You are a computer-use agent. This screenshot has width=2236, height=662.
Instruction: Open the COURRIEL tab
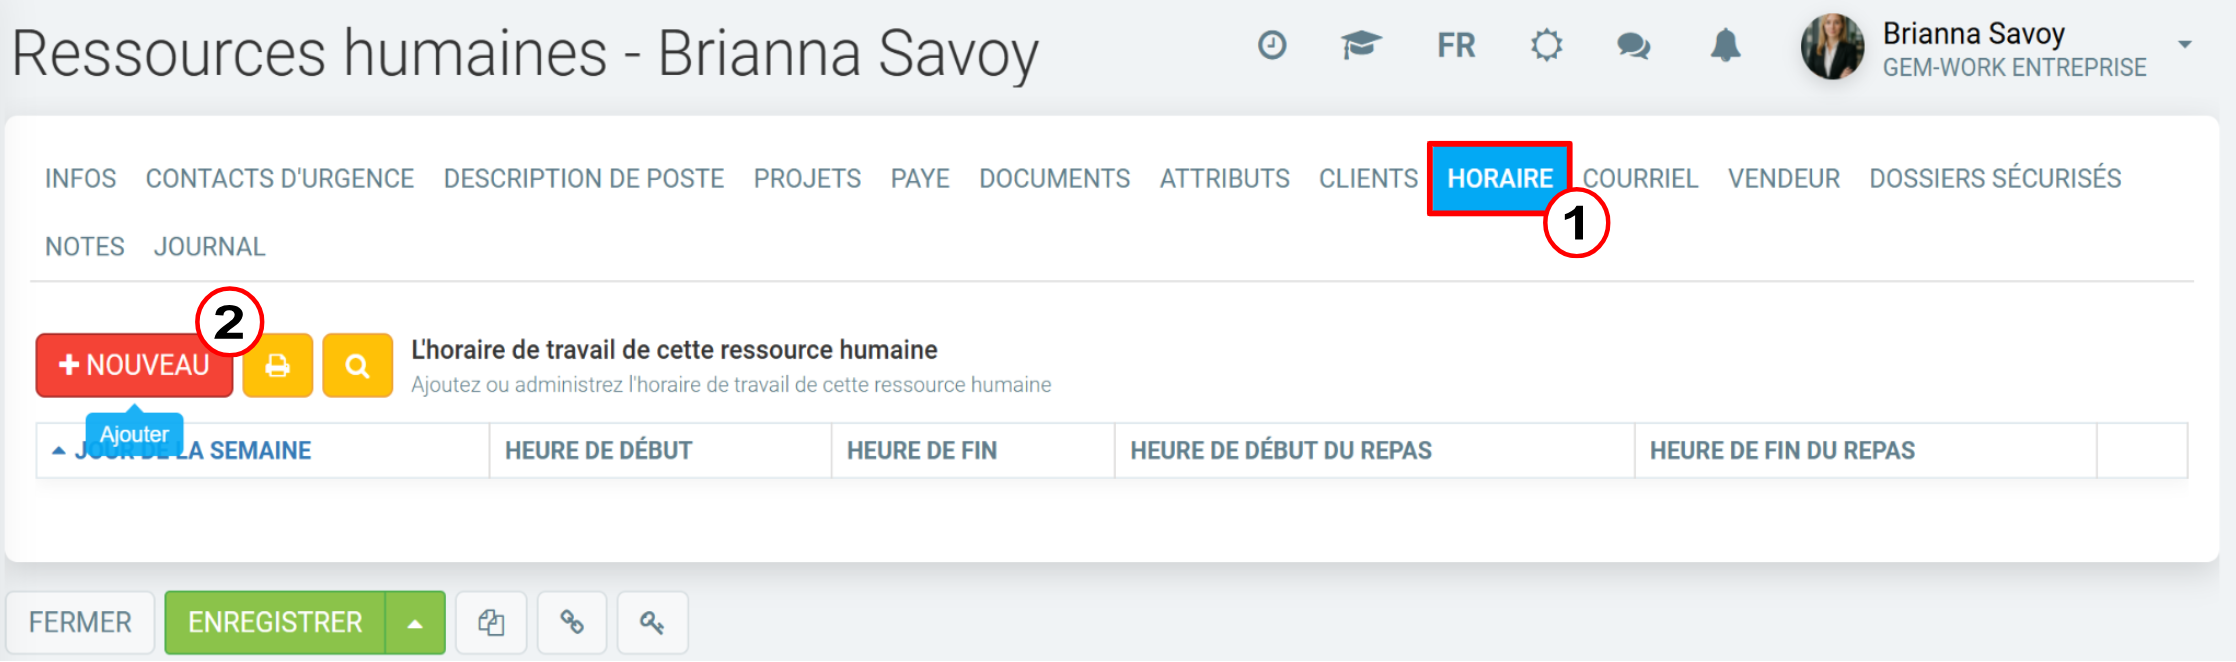pyautogui.click(x=1640, y=179)
